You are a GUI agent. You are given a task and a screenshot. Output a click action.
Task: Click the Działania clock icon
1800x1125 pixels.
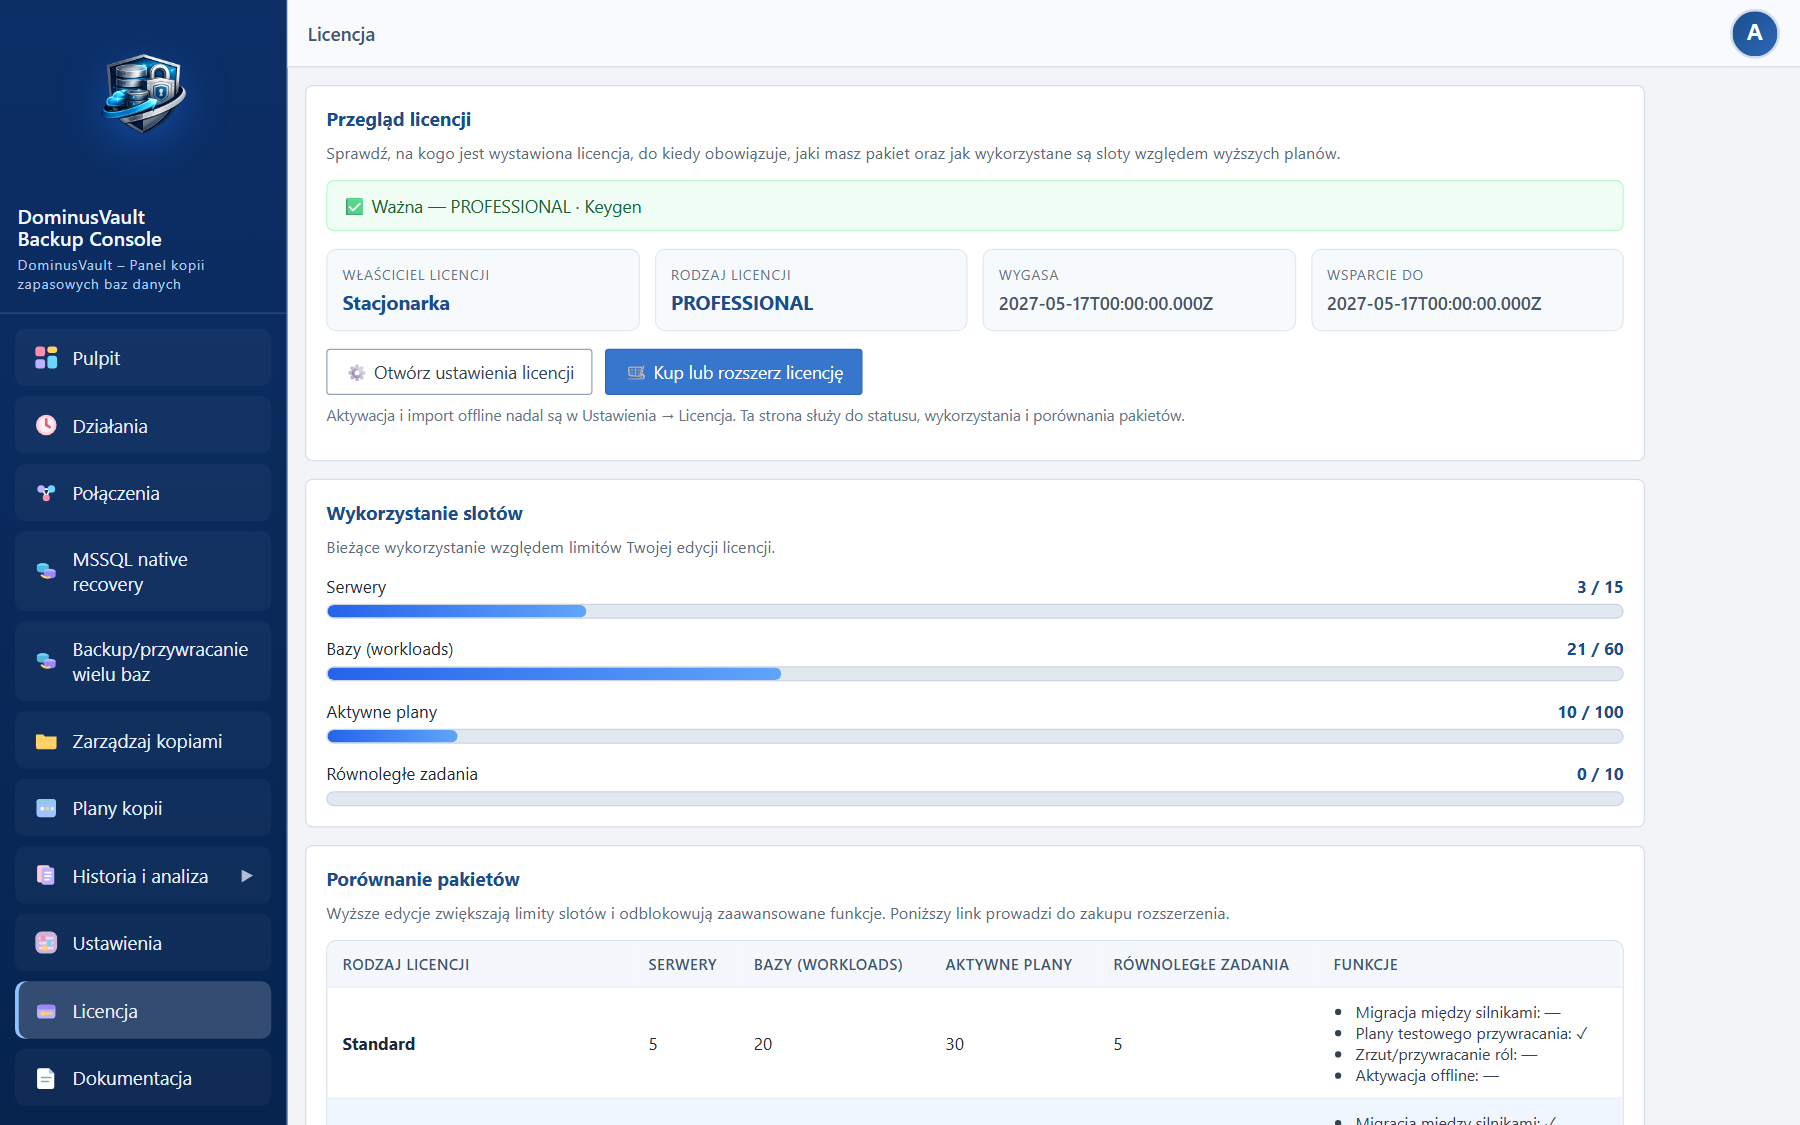coord(46,425)
